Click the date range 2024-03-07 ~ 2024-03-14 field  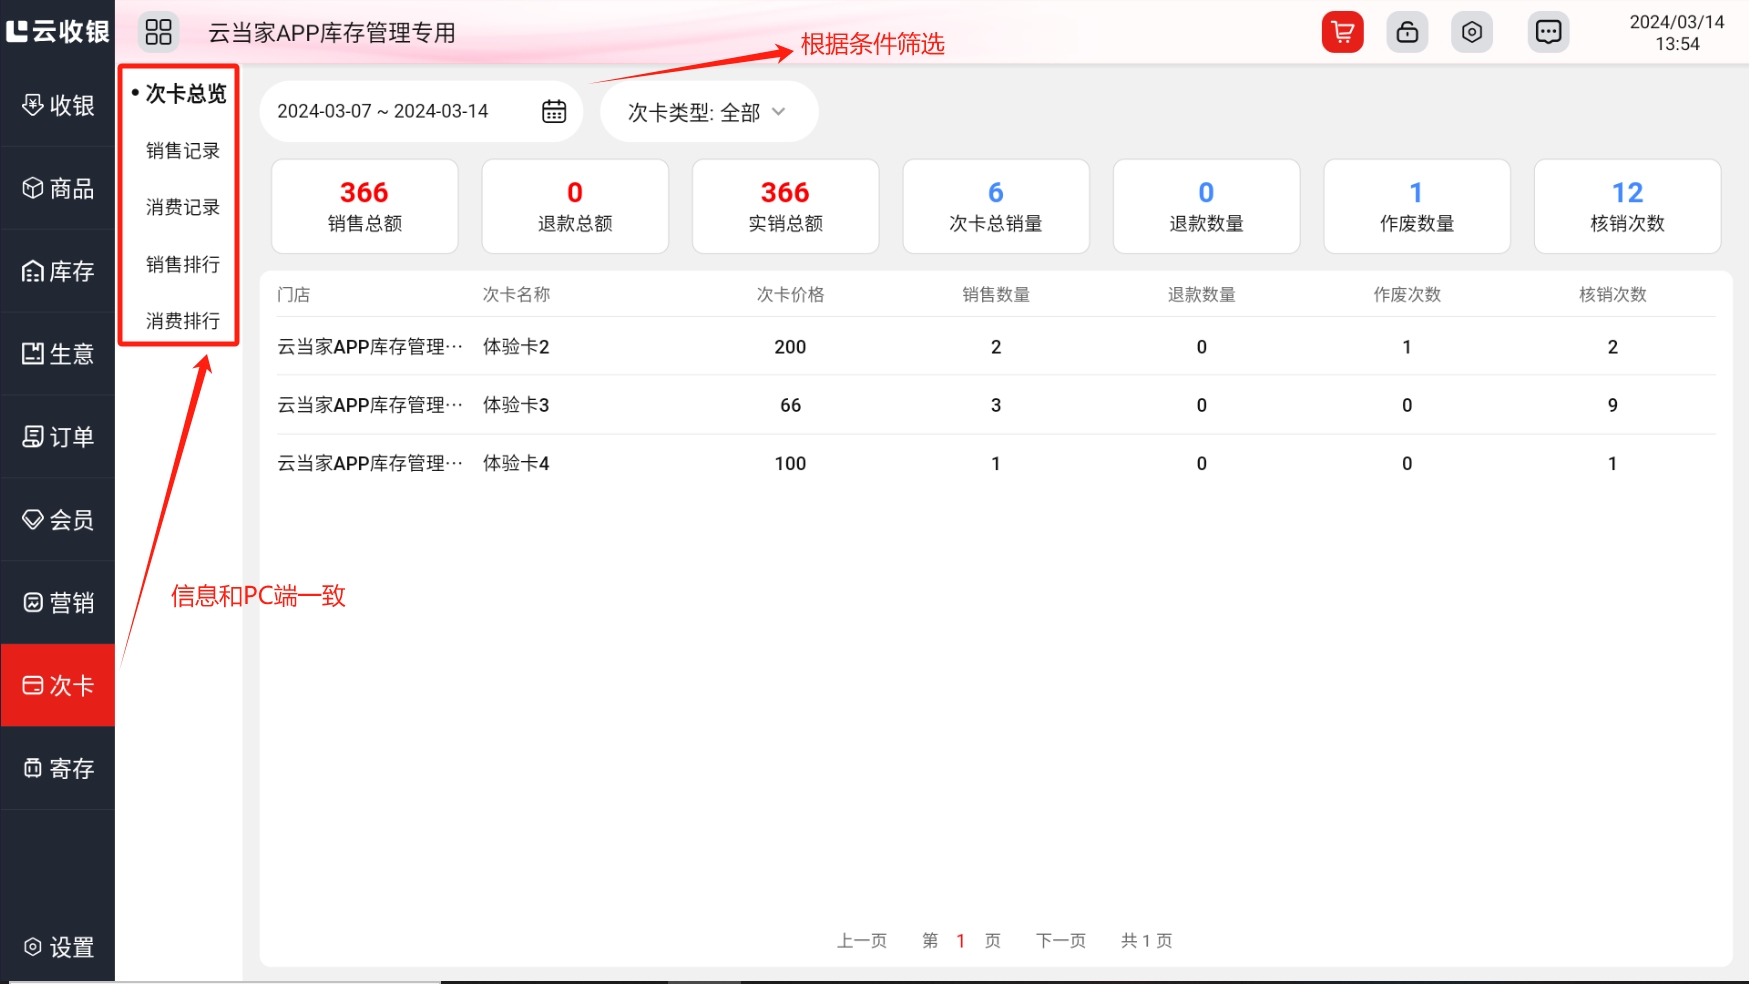(383, 111)
